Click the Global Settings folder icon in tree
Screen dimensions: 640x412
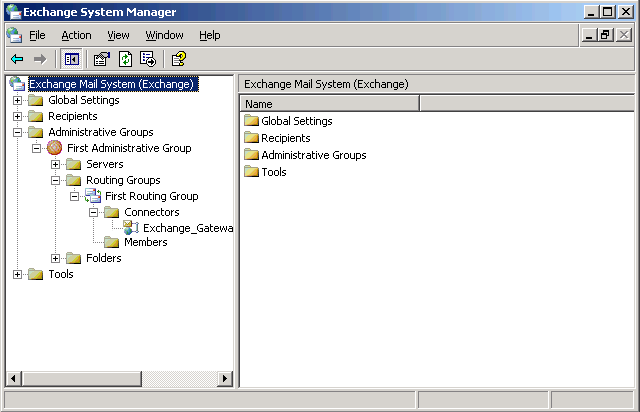click(x=36, y=100)
